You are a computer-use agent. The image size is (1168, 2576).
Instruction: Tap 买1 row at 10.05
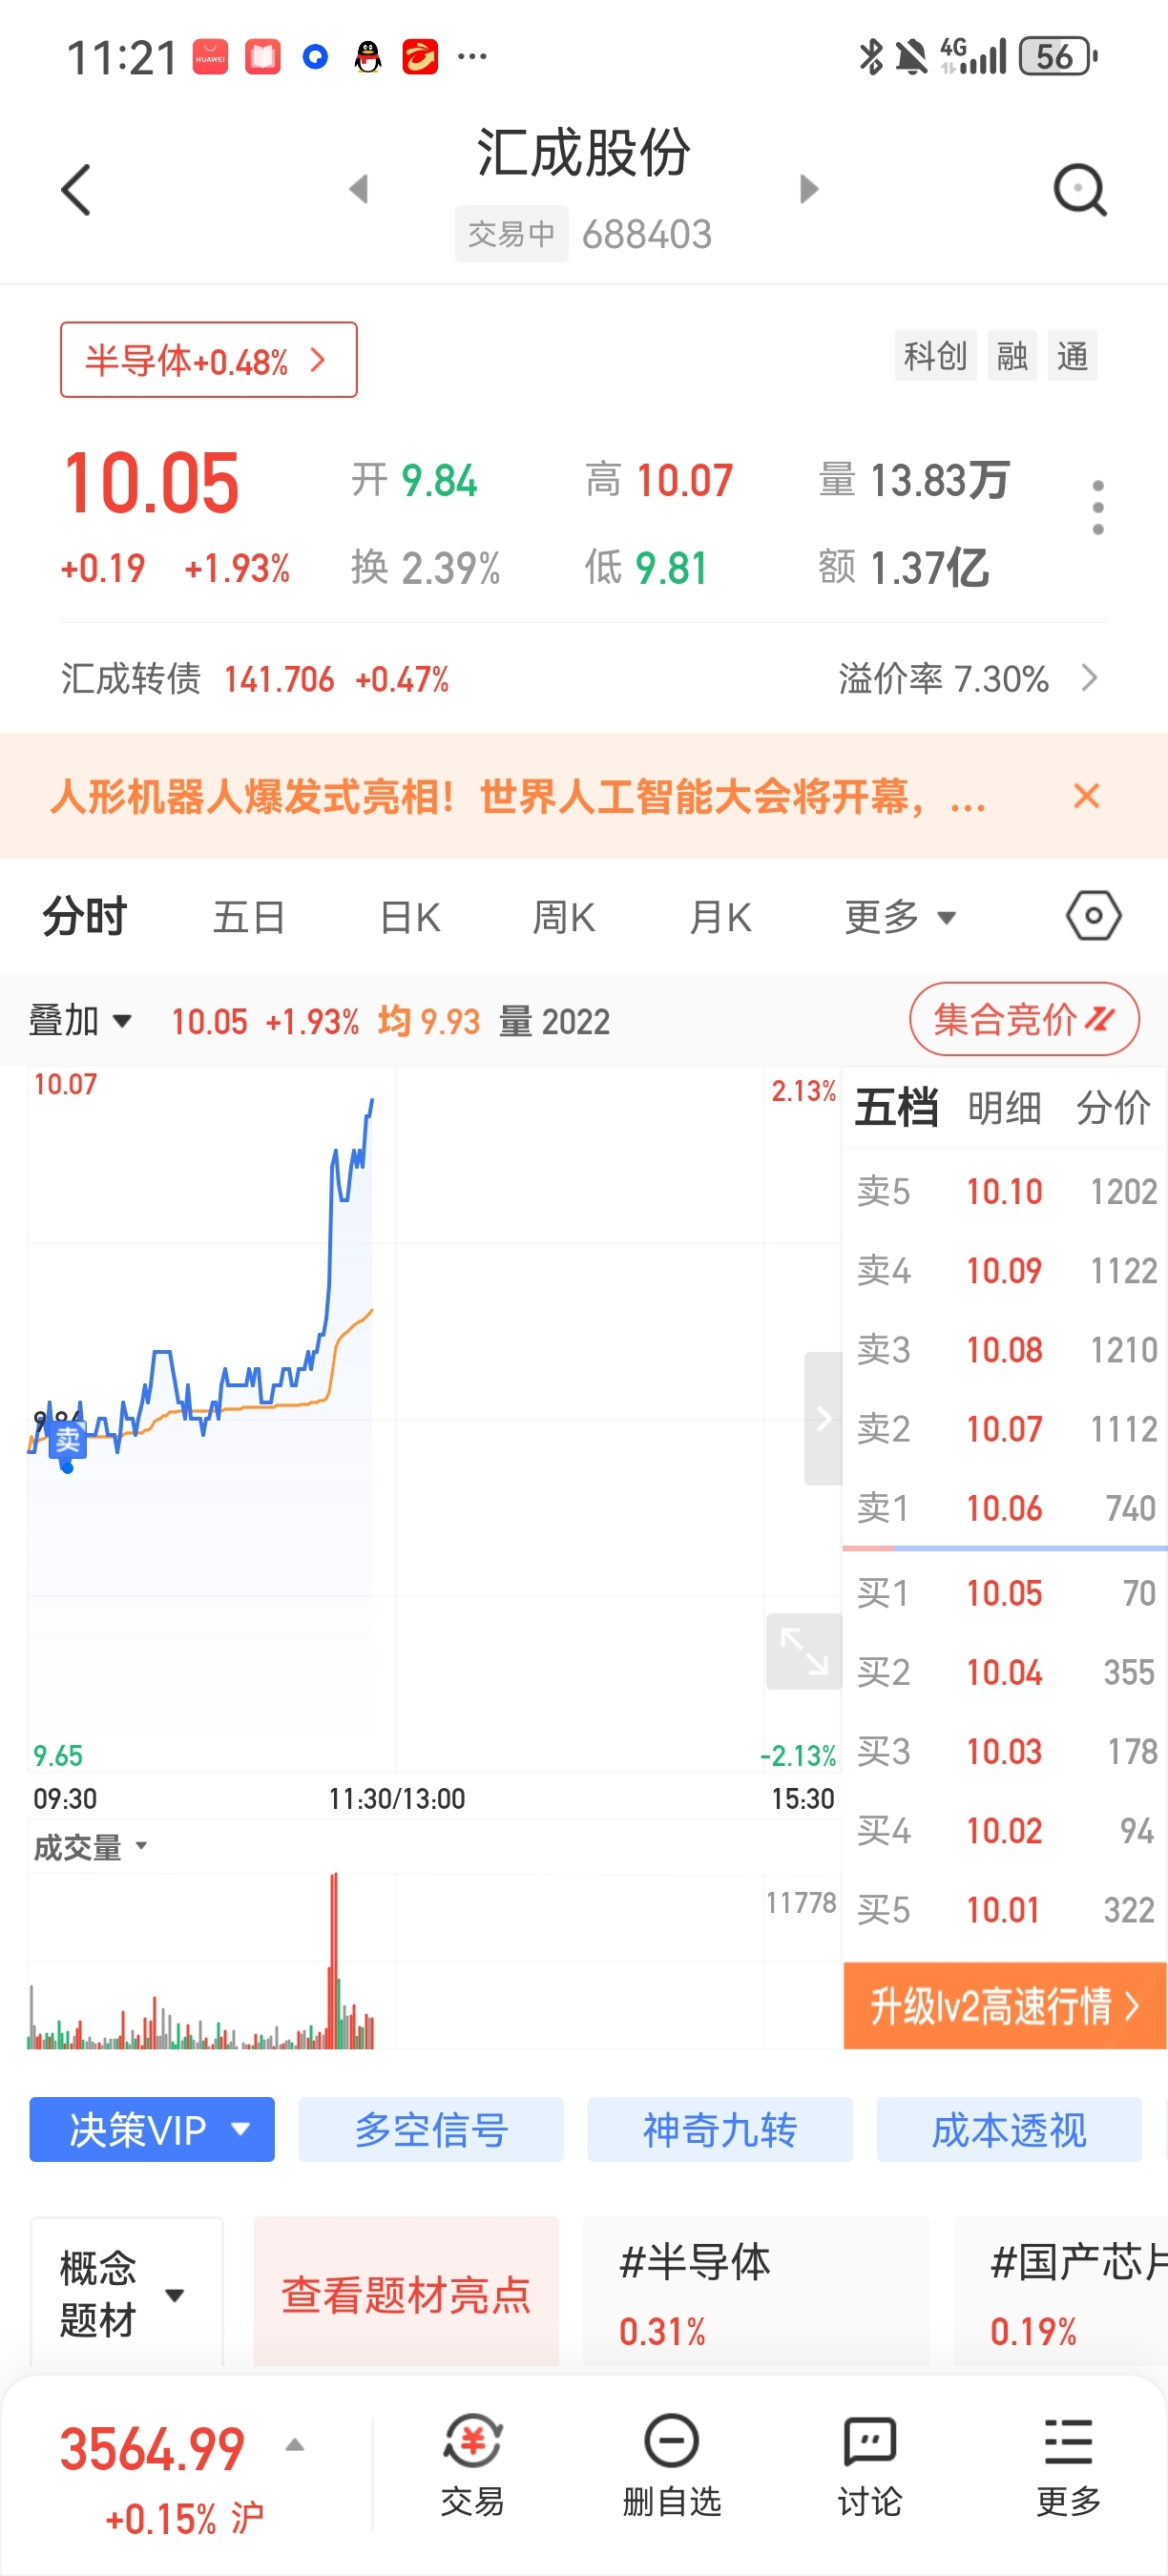tap(1006, 1593)
